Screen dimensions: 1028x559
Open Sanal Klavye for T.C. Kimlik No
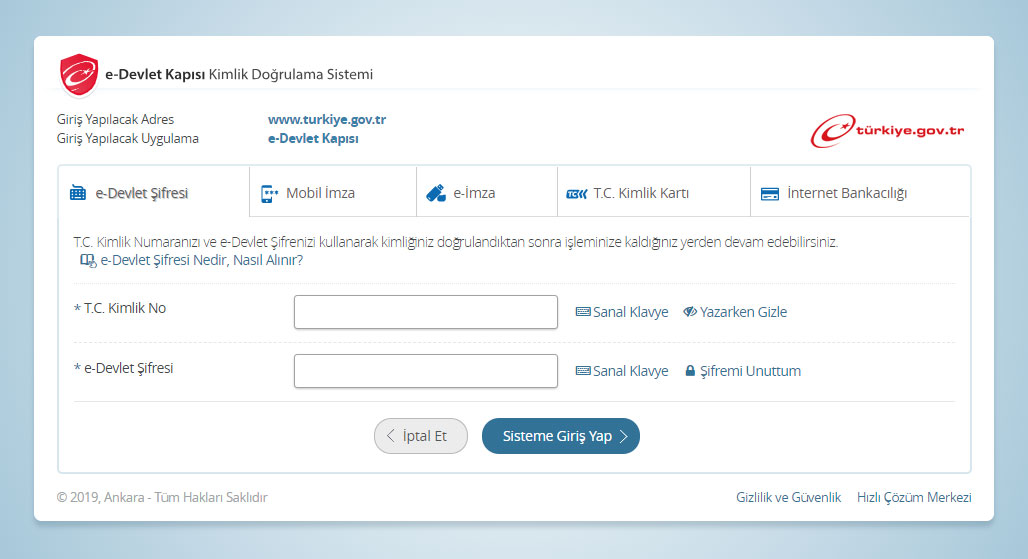tap(622, 312)
